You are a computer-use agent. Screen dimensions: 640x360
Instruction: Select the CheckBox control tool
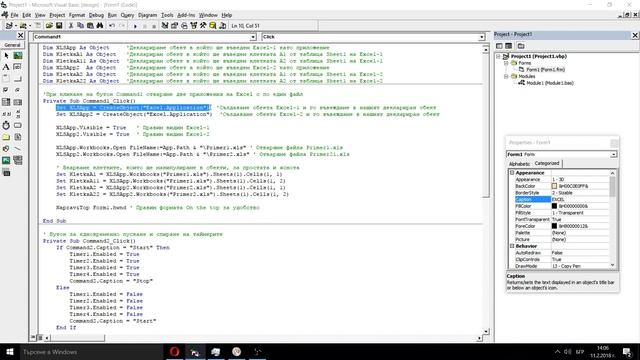click(x=6, y=90)
